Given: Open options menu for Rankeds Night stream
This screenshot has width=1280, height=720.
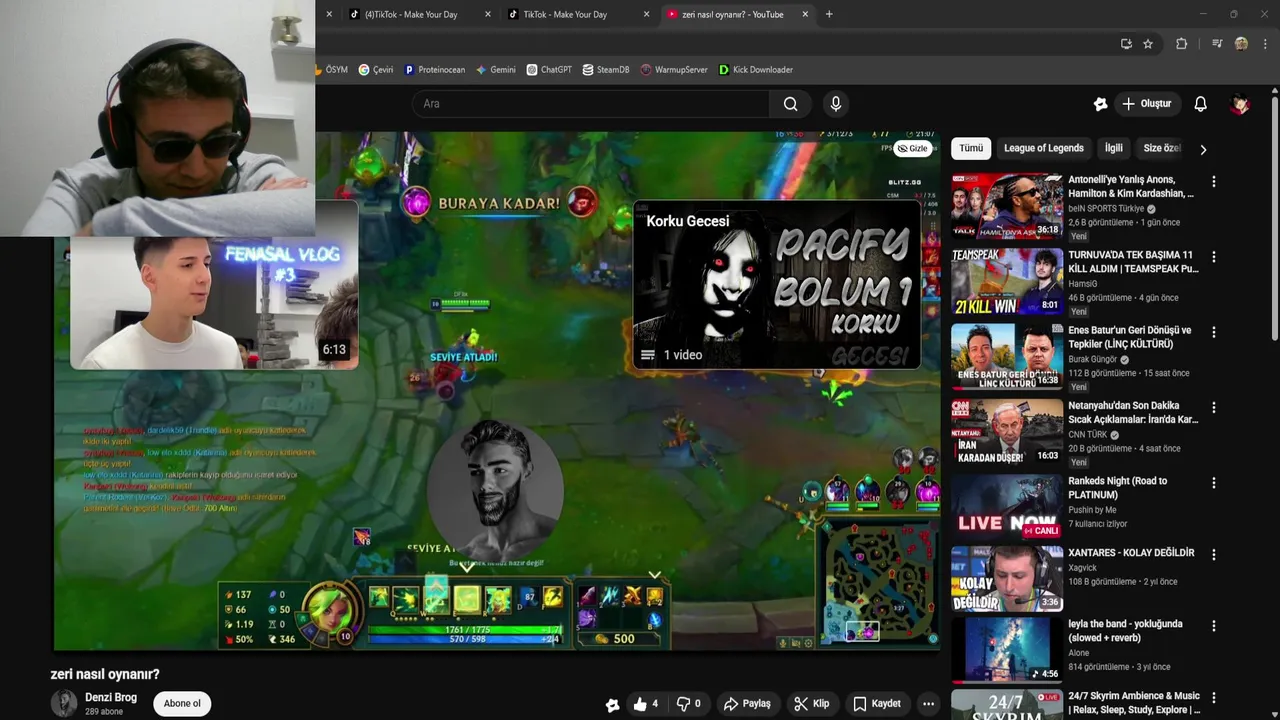Looking at the screenshot, I should 1213,483.
